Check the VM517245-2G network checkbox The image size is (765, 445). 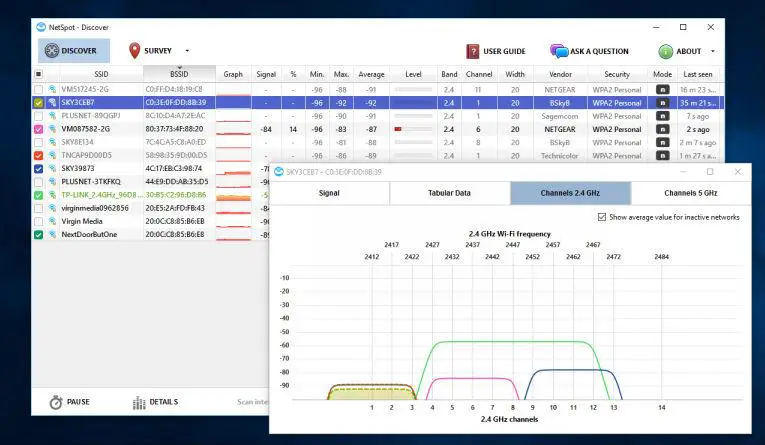[39, 90]
